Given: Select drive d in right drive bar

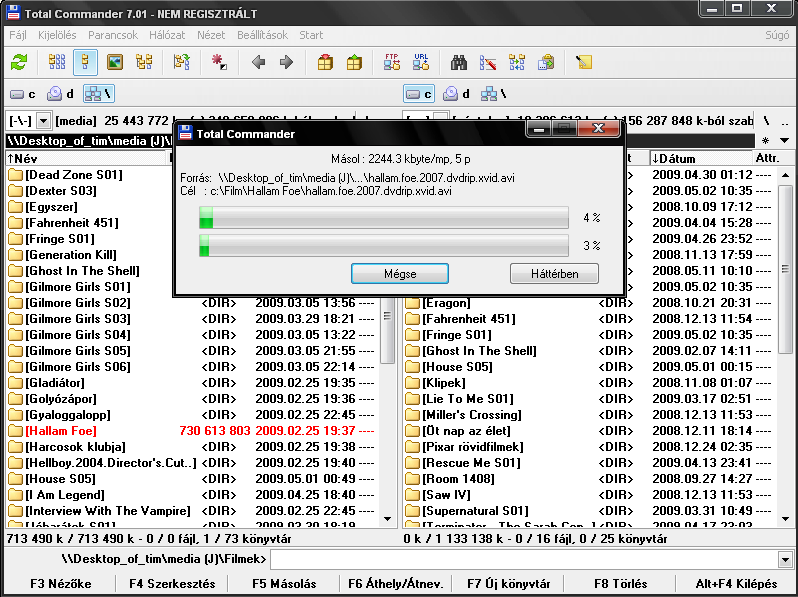Looking at the screenshot, I should coord(456,94).
